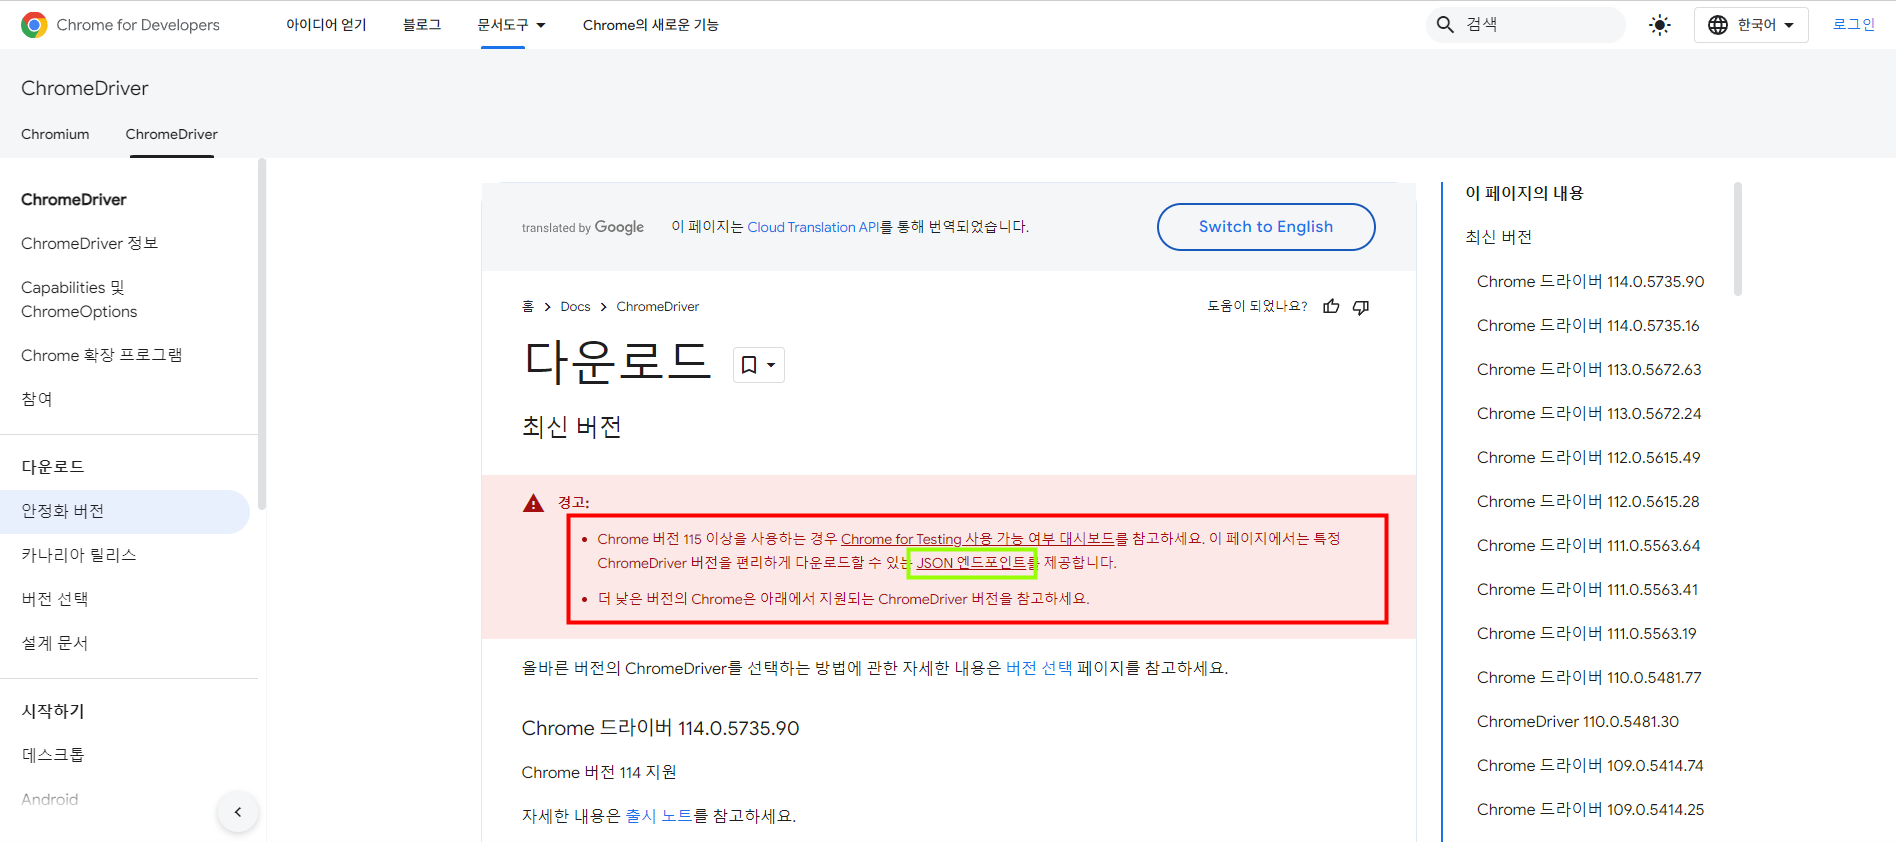
Task: Click the thumbs down not helpful icon
Action: [1361, 307]
